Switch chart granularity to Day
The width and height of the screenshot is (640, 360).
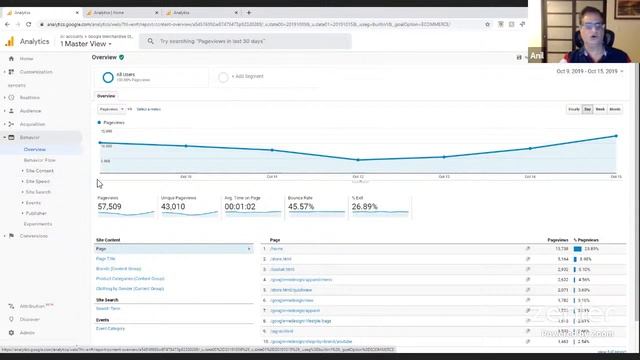pos(587,109)
